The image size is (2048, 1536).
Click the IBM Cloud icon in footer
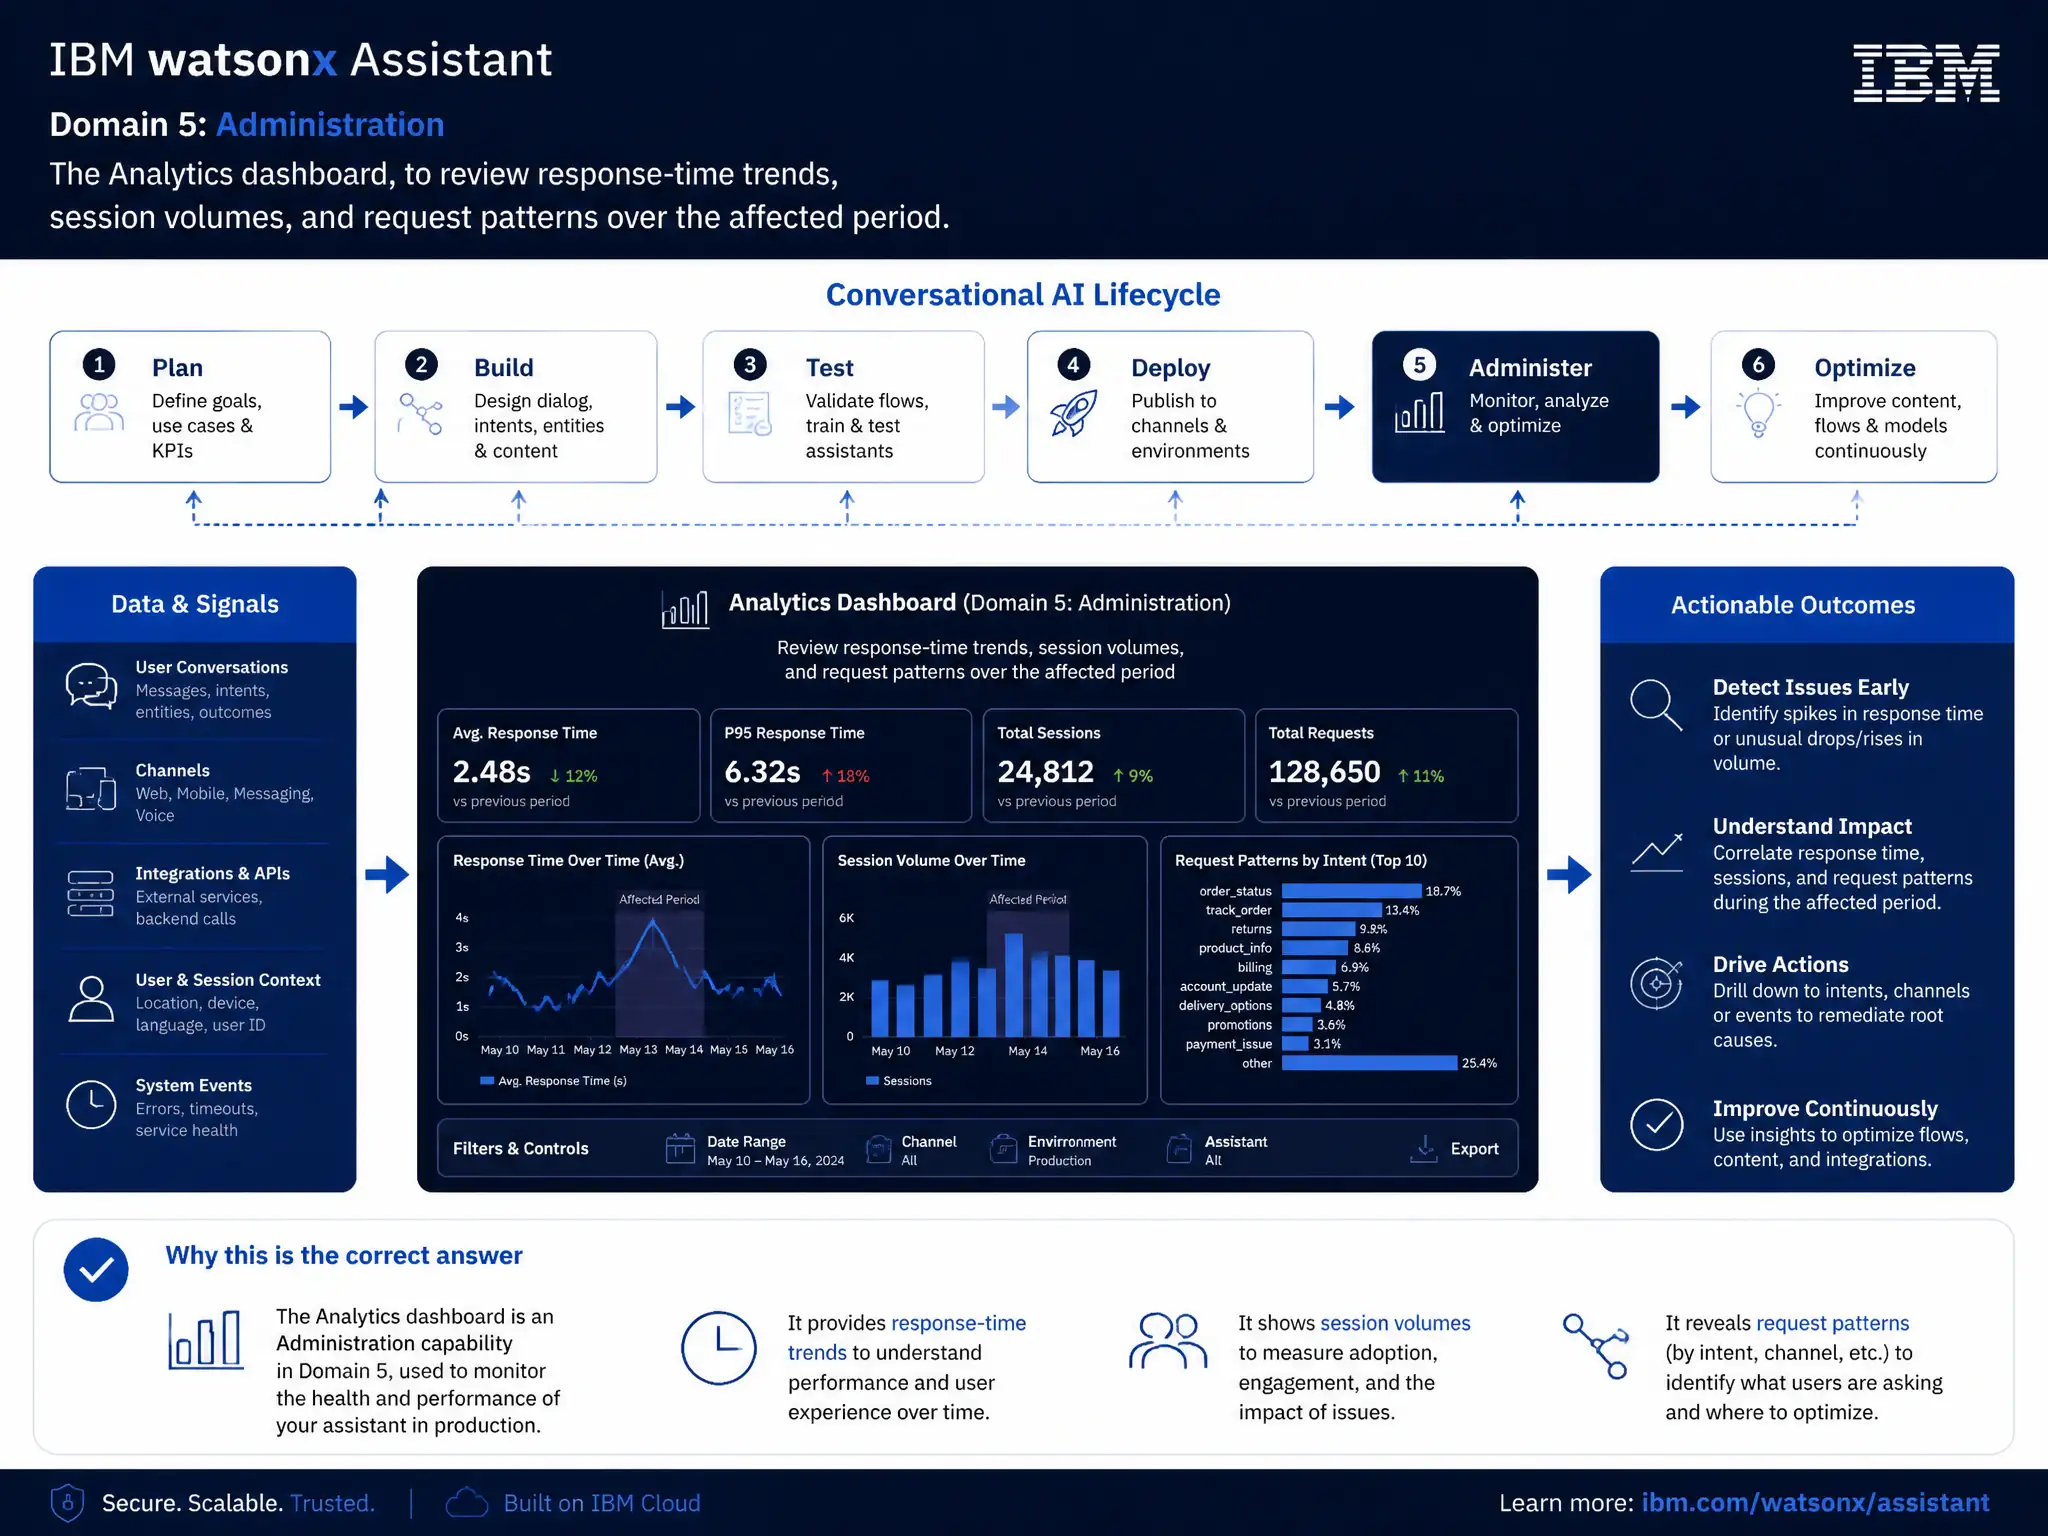tap(466, 1502)
